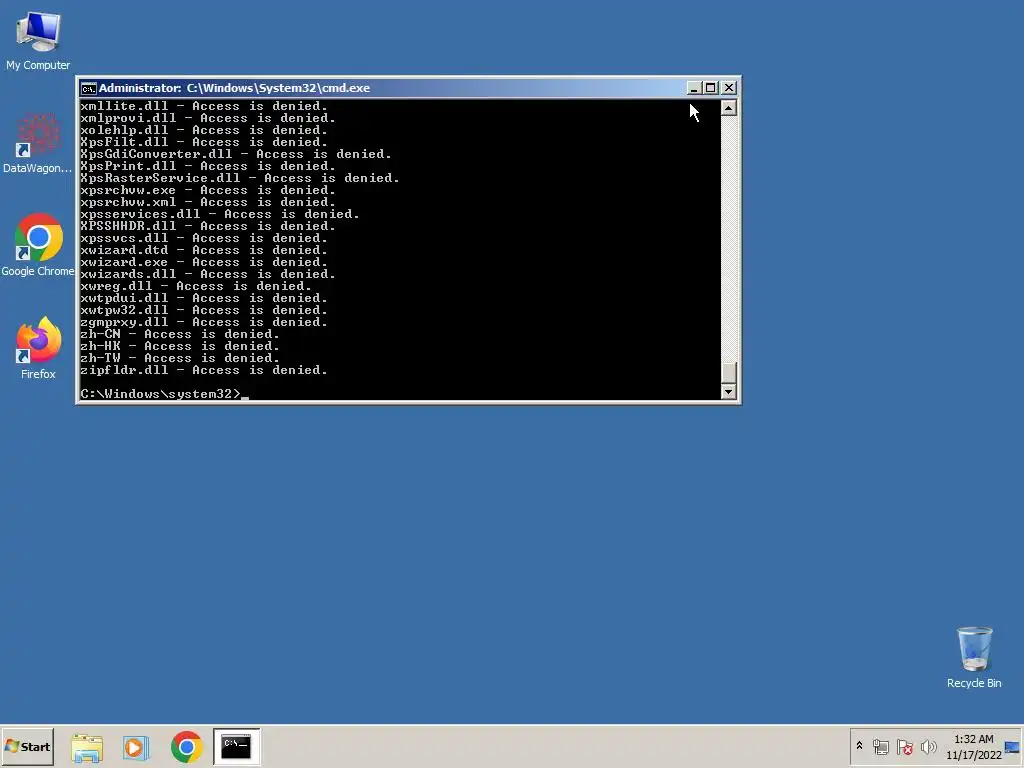The width and height of the screenshot is (1024, 768).
Task: Select the Google Chrome desktop shortcut
Action: tap(38, 246)
